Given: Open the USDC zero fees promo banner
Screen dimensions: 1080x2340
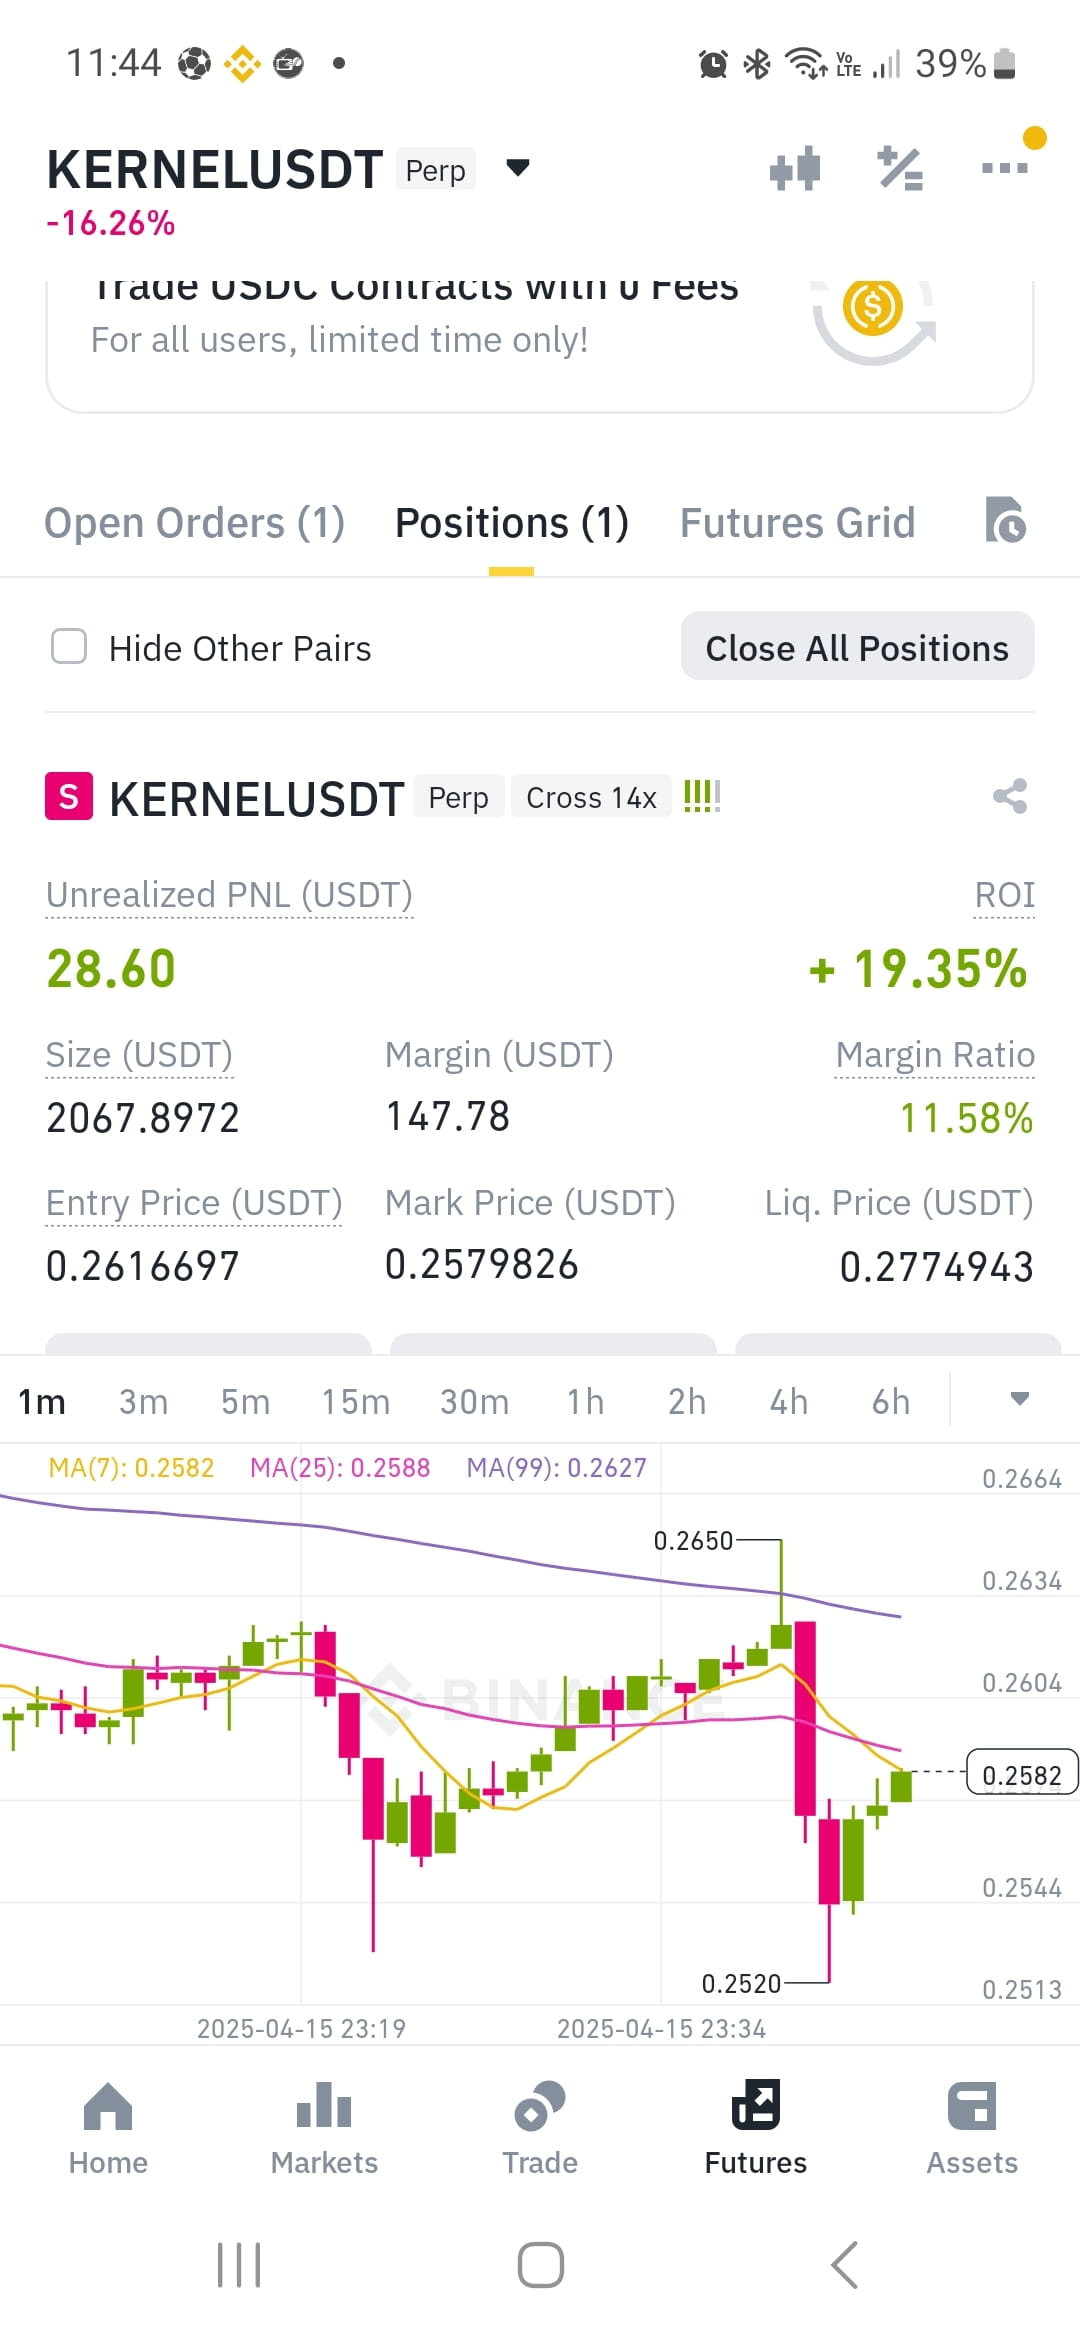Looking at the screenshot, I should [x=540, y=345].
